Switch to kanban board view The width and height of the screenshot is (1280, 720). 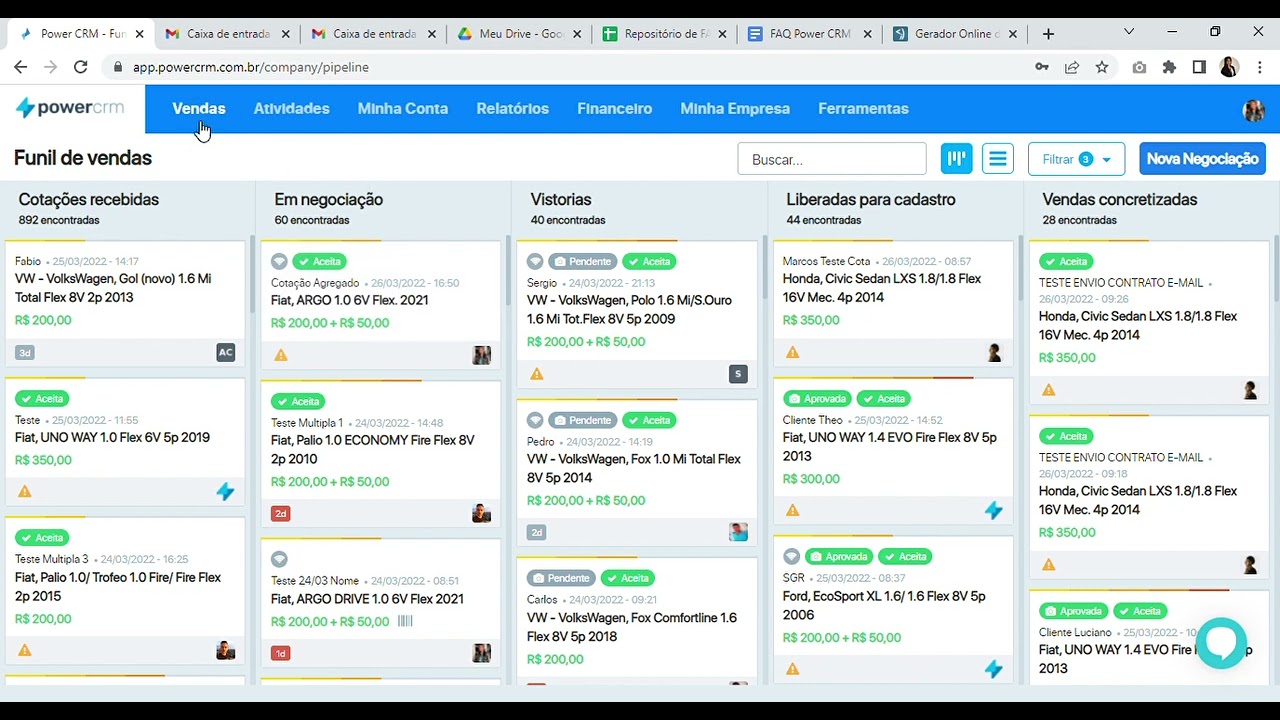[957, 158]
